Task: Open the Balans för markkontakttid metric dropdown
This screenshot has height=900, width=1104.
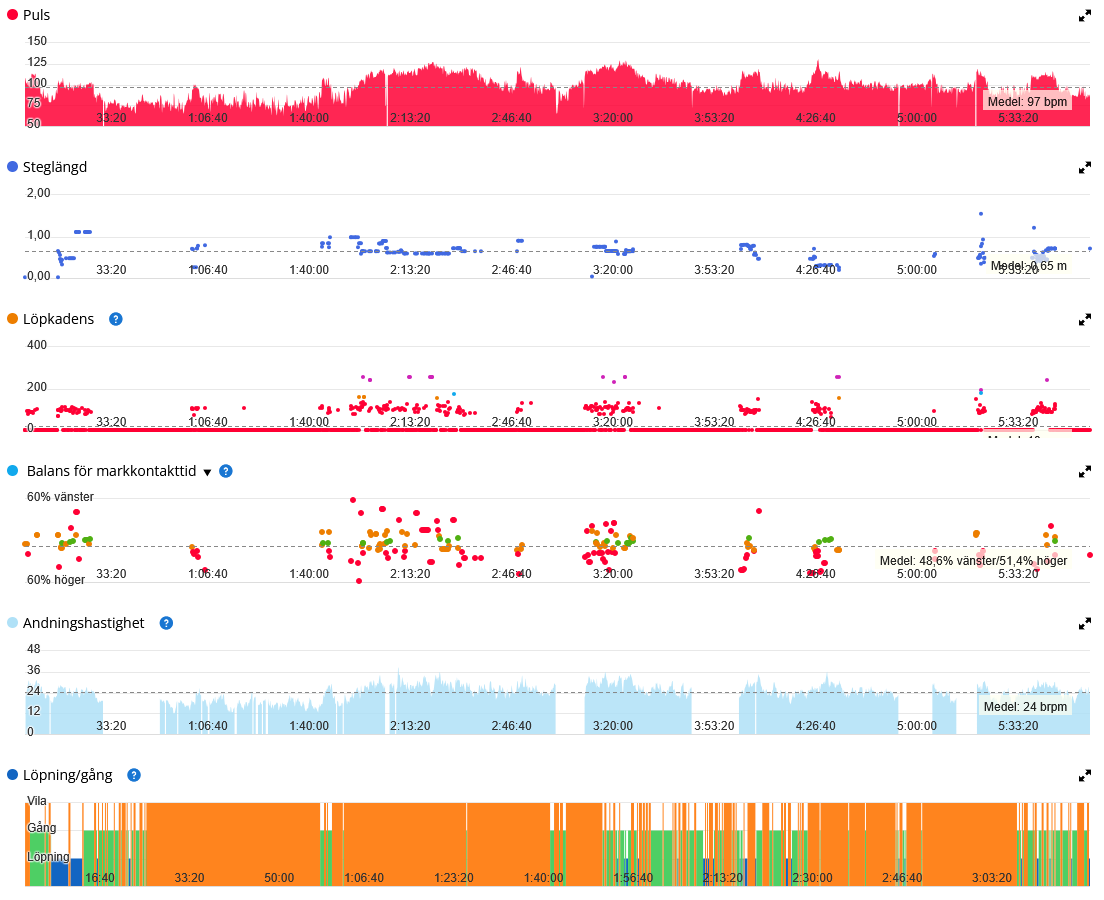Action: (207, 472)
